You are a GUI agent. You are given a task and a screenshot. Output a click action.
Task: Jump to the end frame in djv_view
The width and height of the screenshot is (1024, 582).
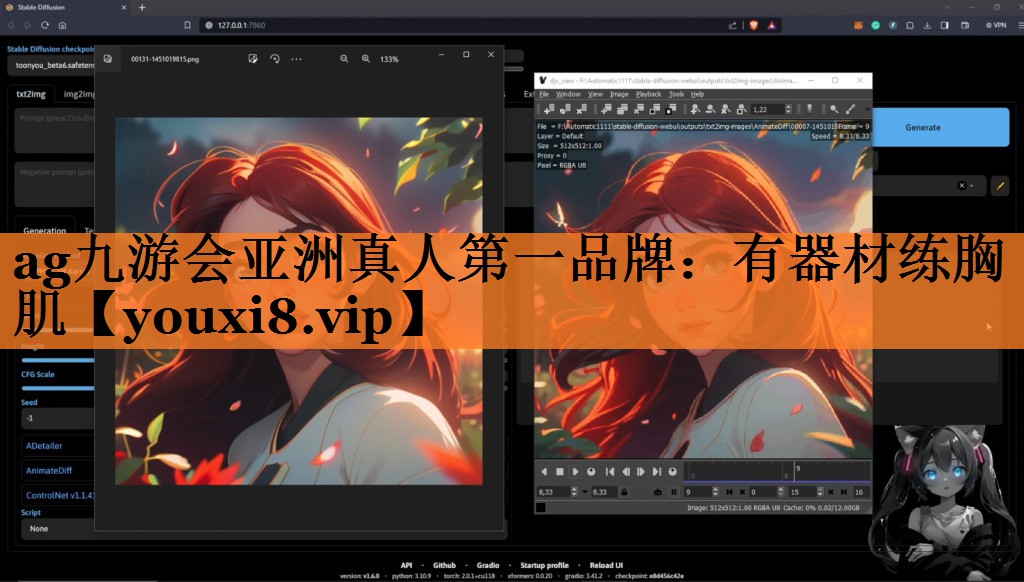coord(657,472)
